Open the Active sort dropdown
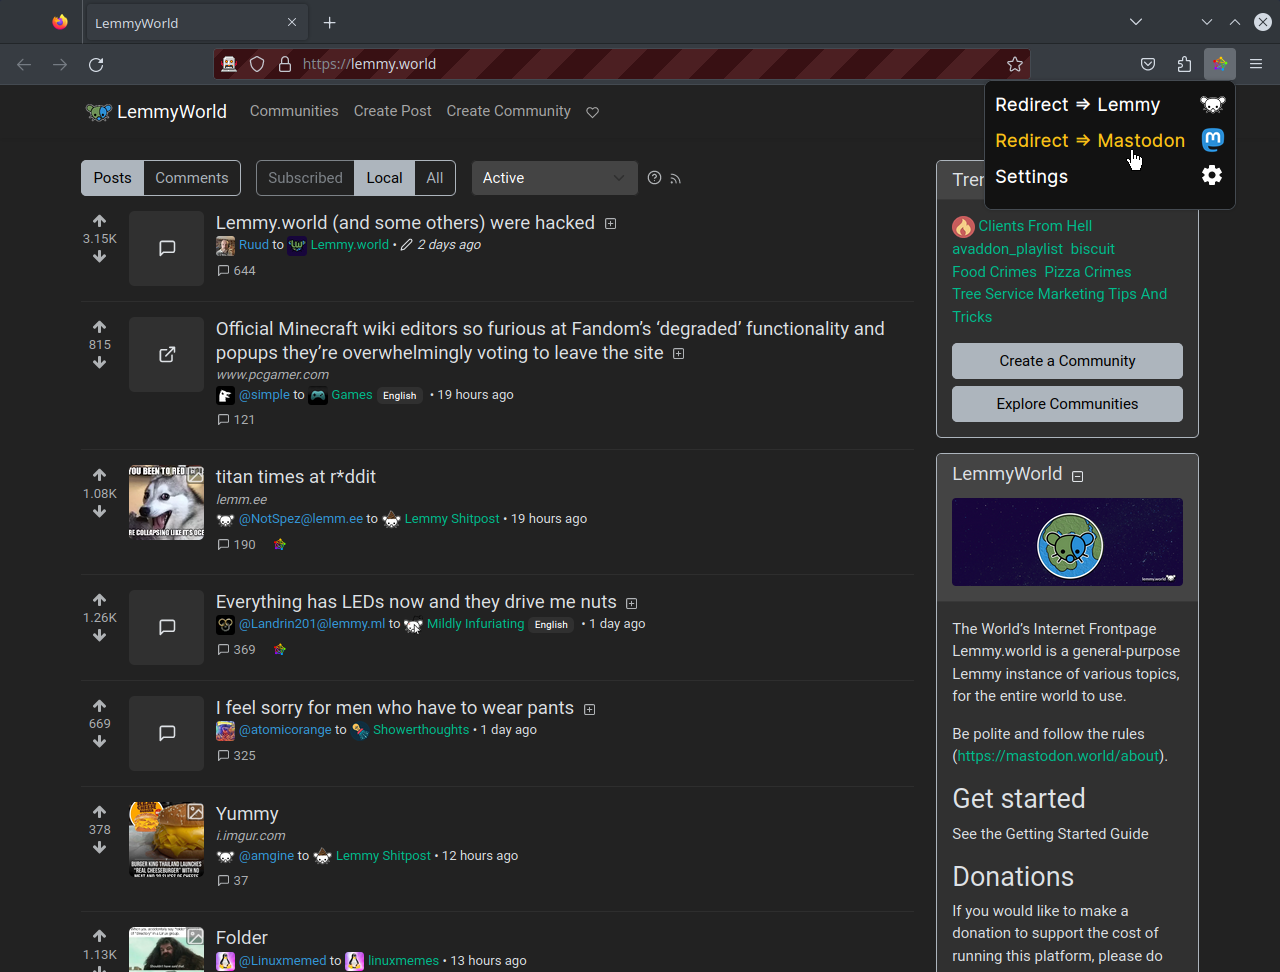Image resolution: width=1280 pixels, height=972 pixels. click(x=554, y=178)
